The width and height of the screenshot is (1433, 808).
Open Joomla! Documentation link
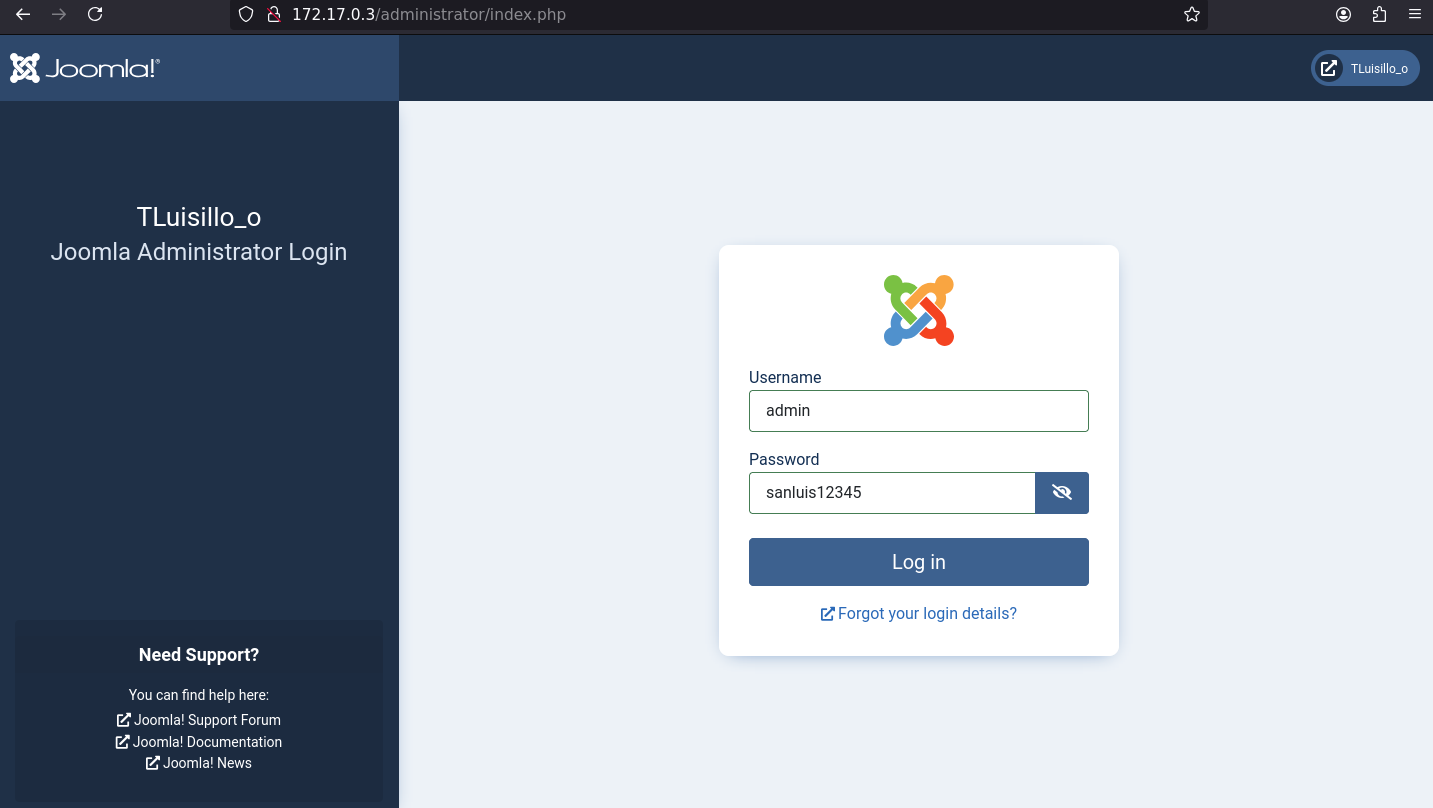[199, 742]
